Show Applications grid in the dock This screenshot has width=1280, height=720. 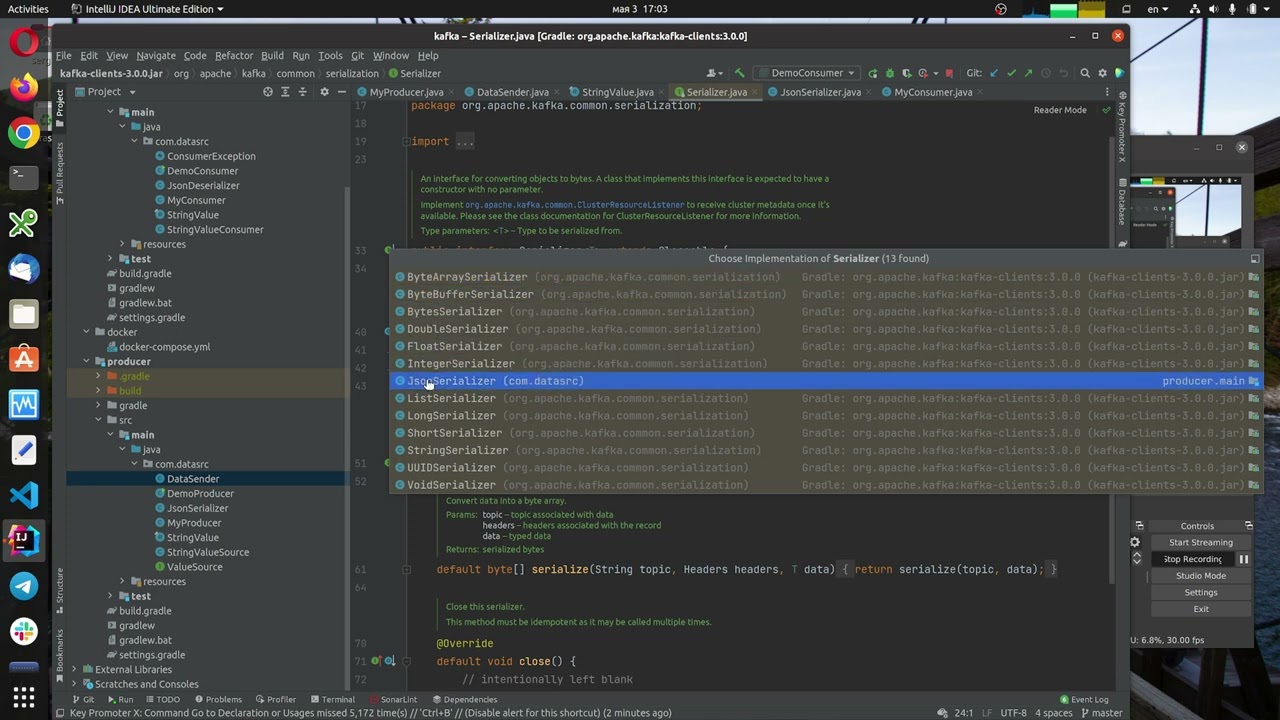point(24,697)
